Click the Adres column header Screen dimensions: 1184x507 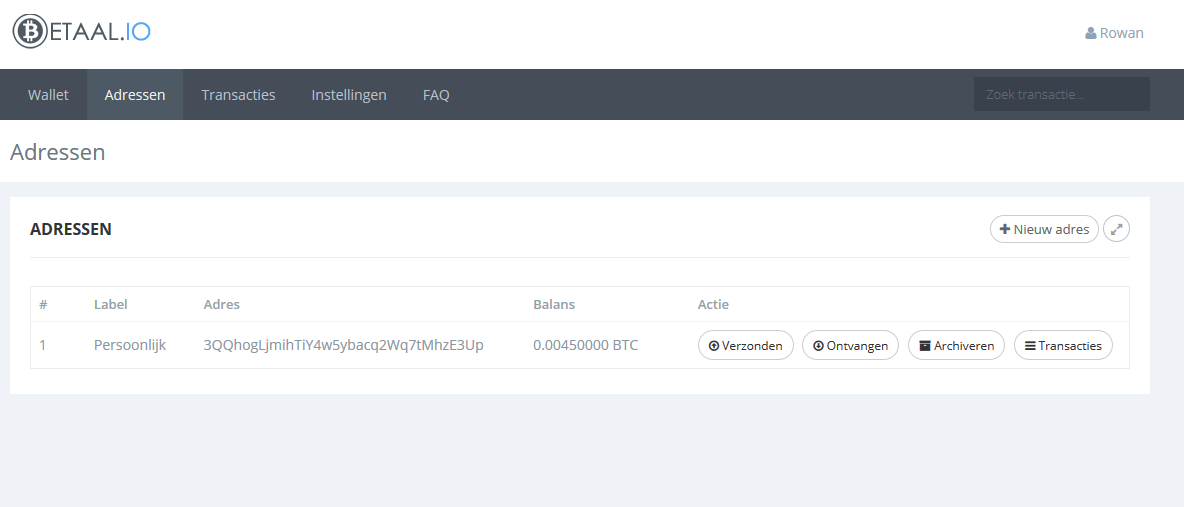[221, 305]
